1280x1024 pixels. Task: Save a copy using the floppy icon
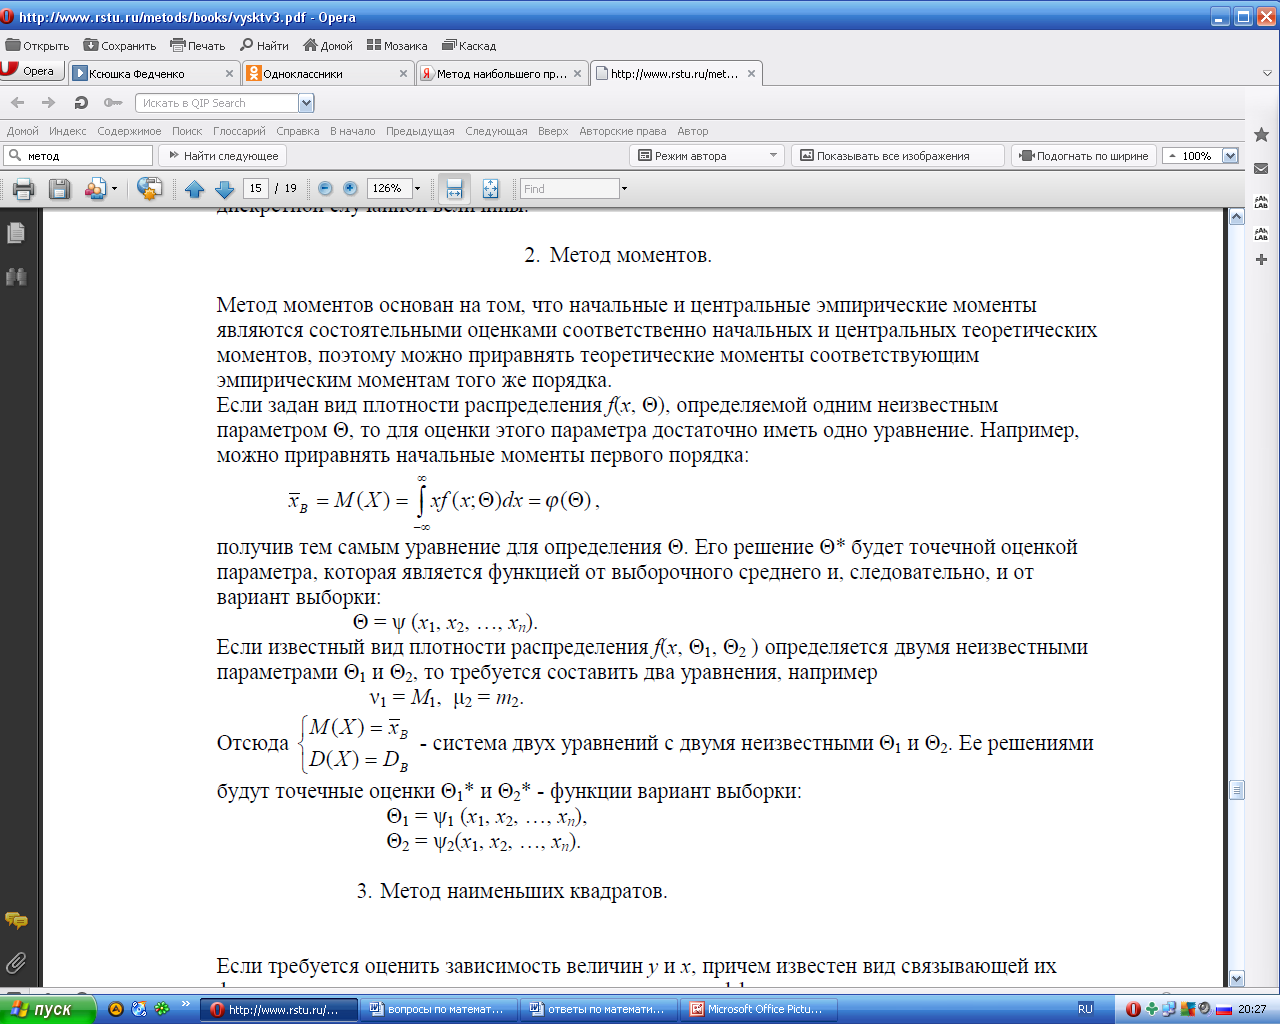tap(59, 189)
